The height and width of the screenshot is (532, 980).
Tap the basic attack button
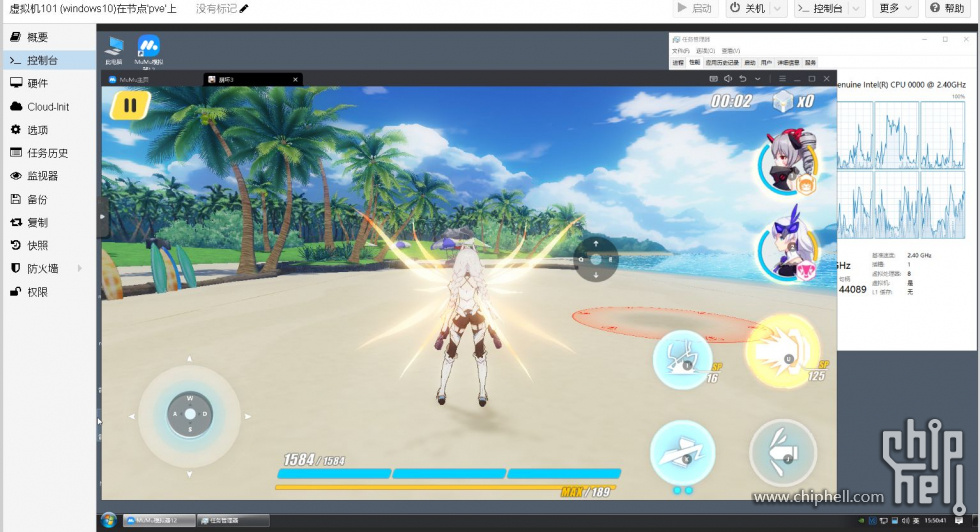[x=783, y=453]
